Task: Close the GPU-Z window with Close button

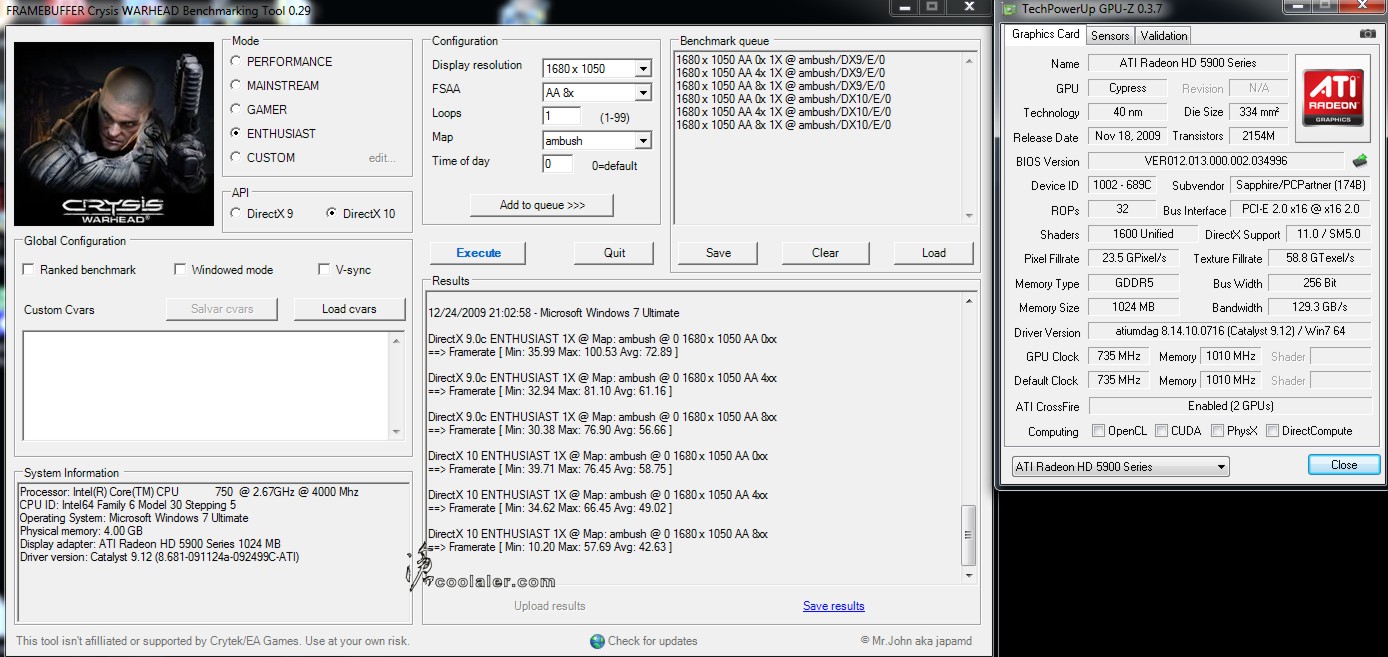Action: [x=1344, y=465]
